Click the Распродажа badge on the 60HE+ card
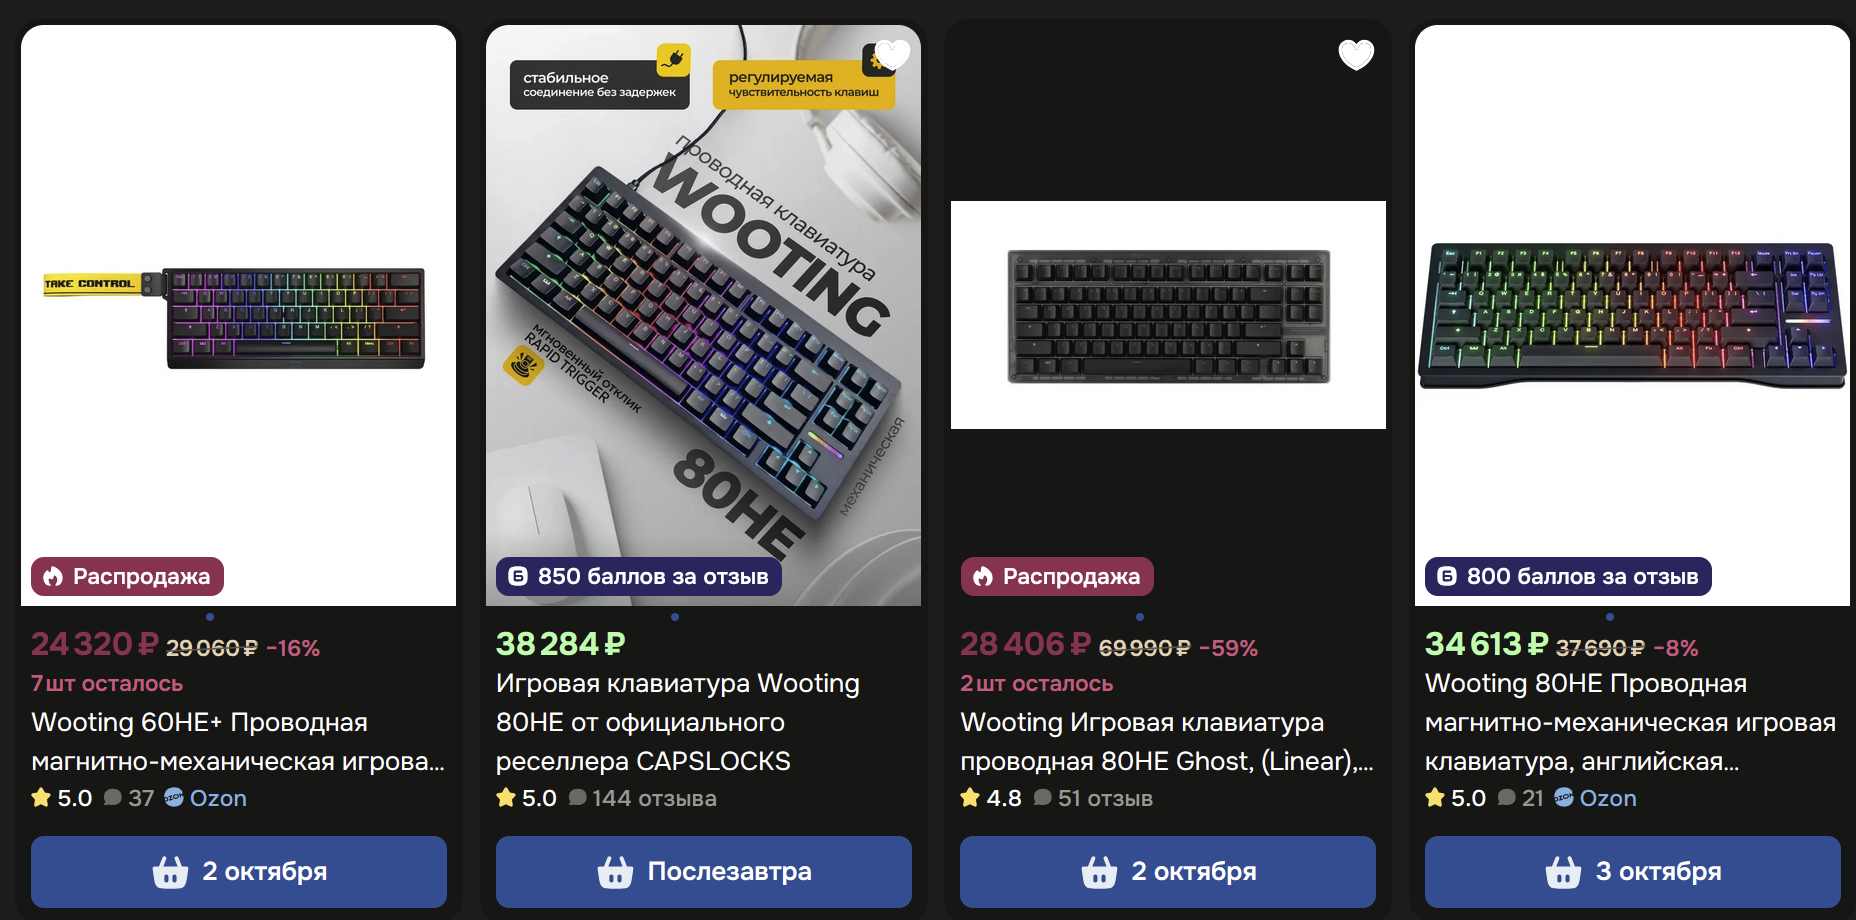 tap(127, 576)
